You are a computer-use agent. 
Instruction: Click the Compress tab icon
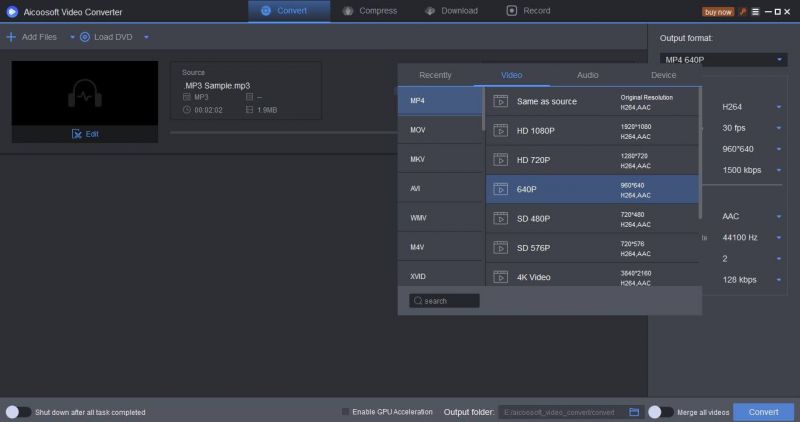pyautogui.click(x=347, y=11)
